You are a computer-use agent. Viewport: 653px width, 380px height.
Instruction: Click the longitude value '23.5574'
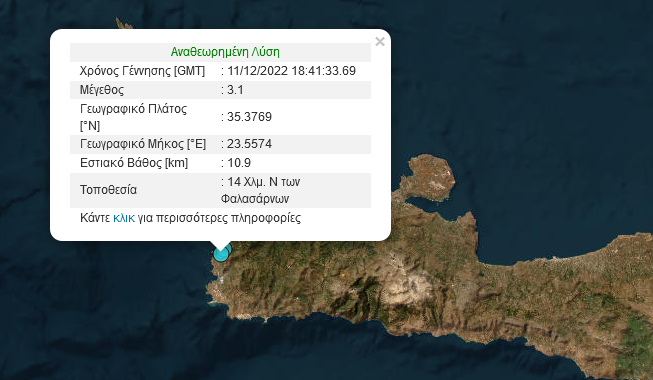(249, 144)
